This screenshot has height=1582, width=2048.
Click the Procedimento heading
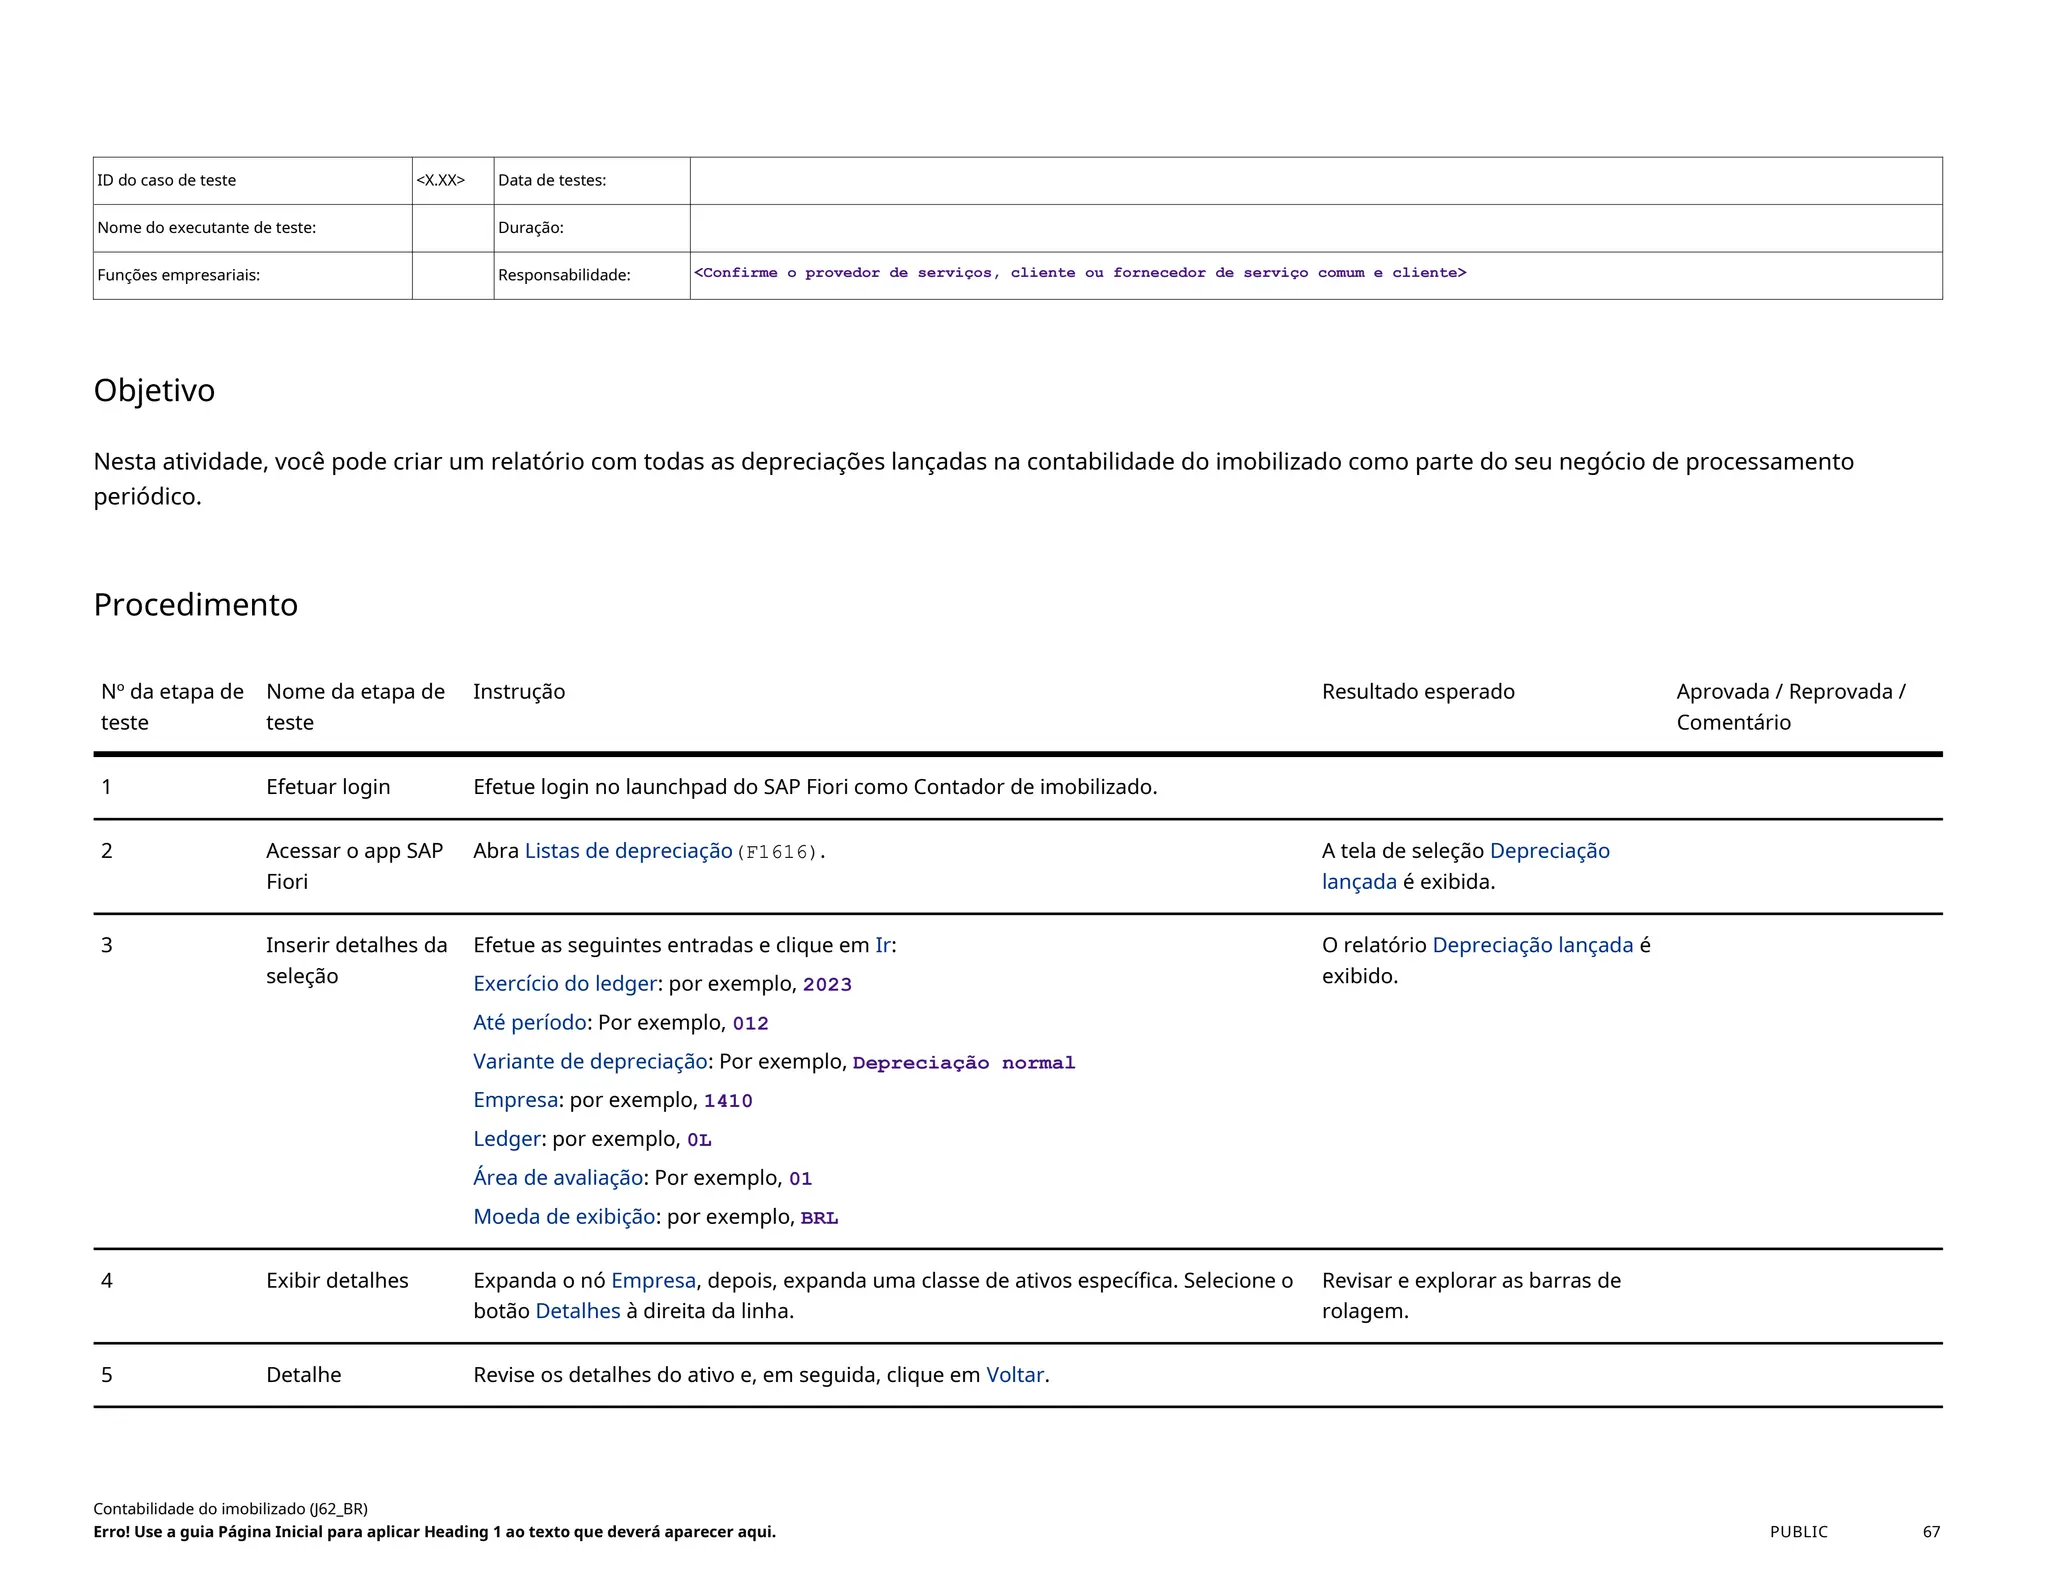[195, 605]
